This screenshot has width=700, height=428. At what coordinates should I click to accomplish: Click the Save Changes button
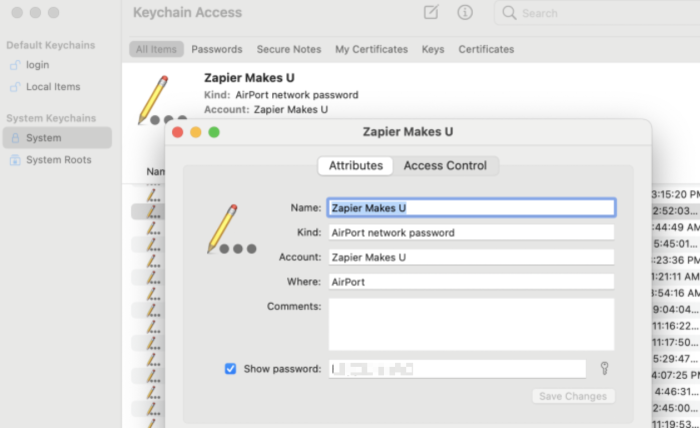573,396
